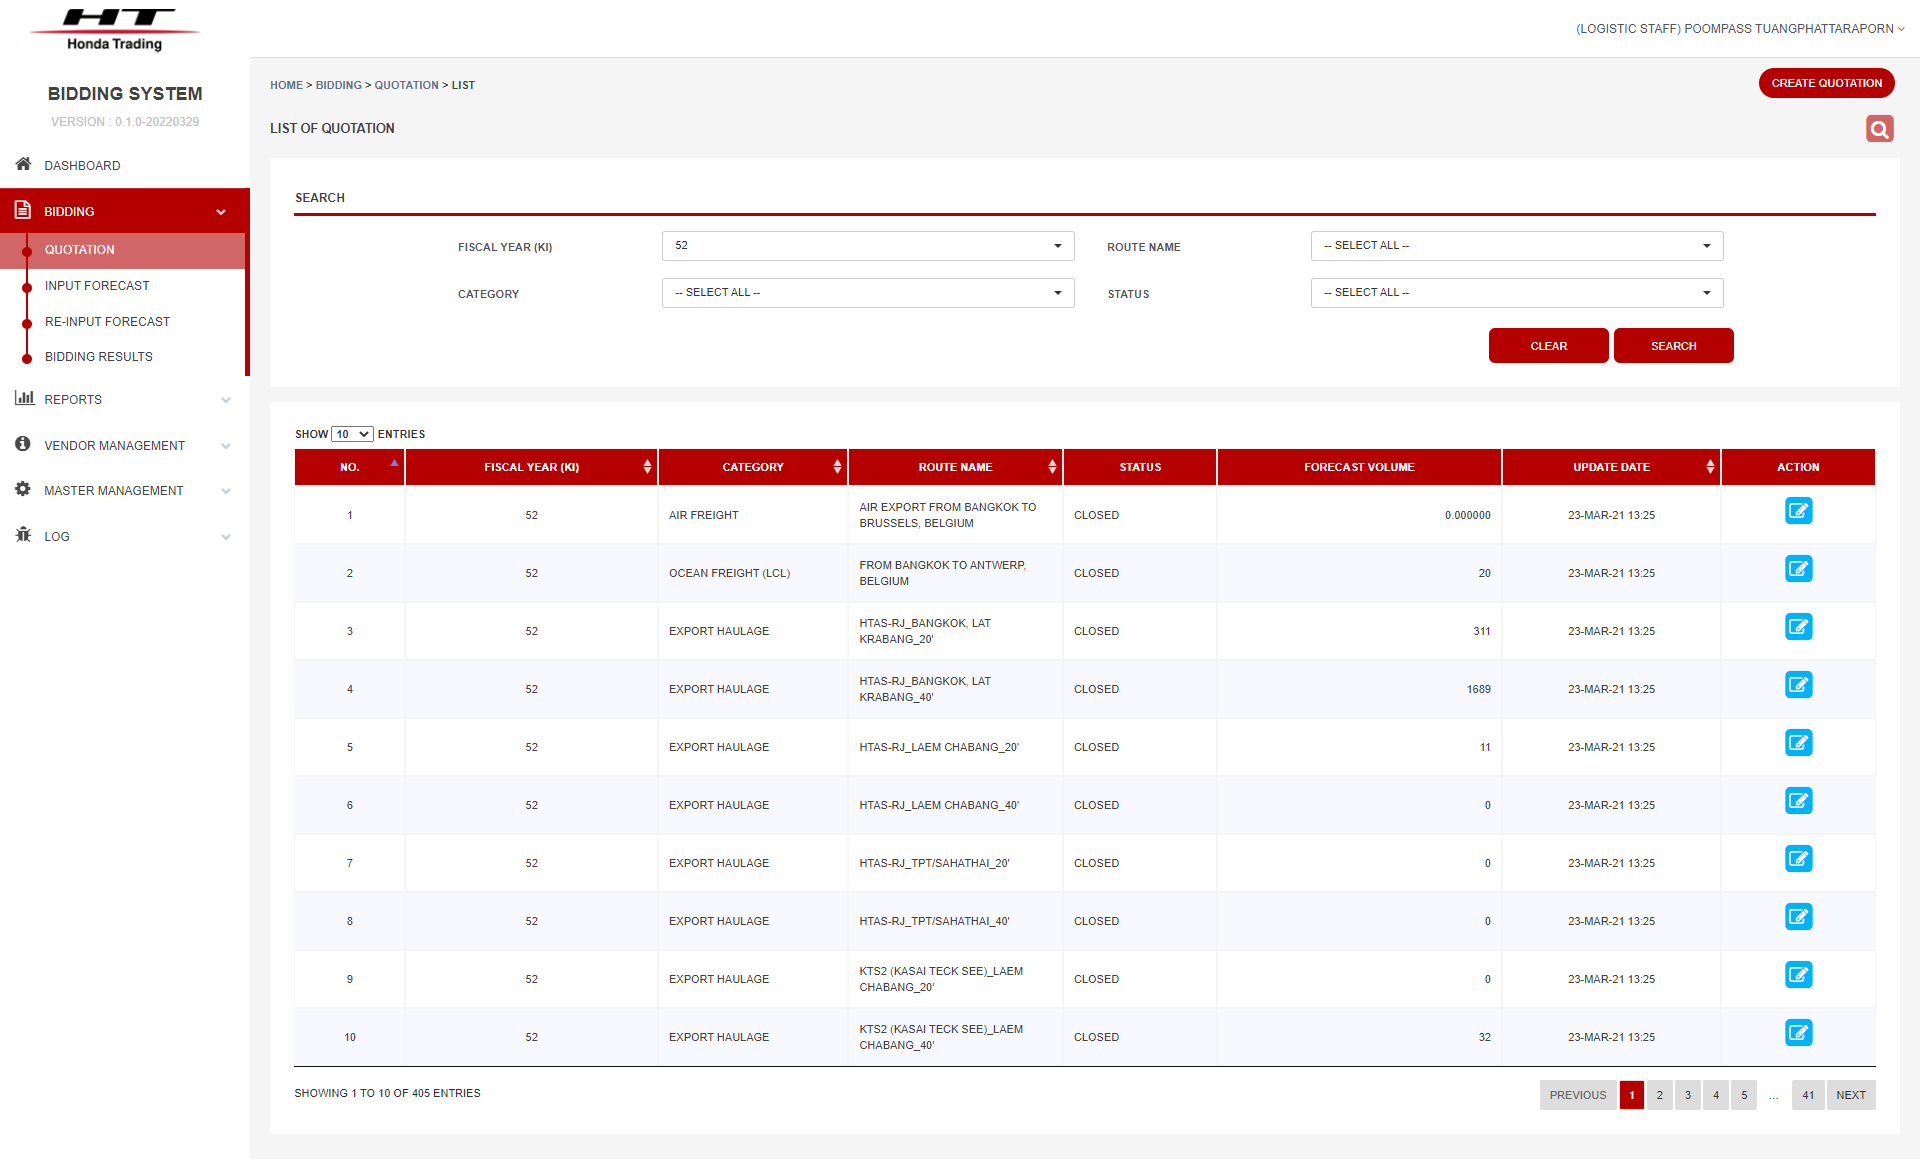Open the search magnifier icon
The width and height of the screenshot is (1920, 1176).
coord(1878,128)
